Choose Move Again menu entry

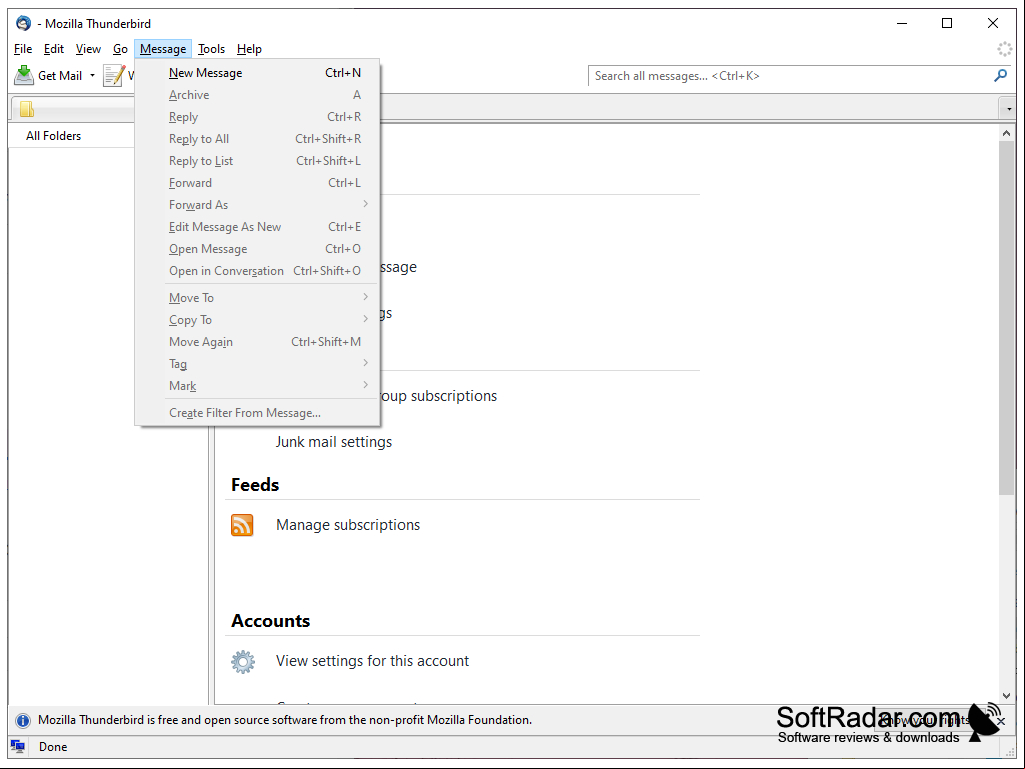click(258, 342)
